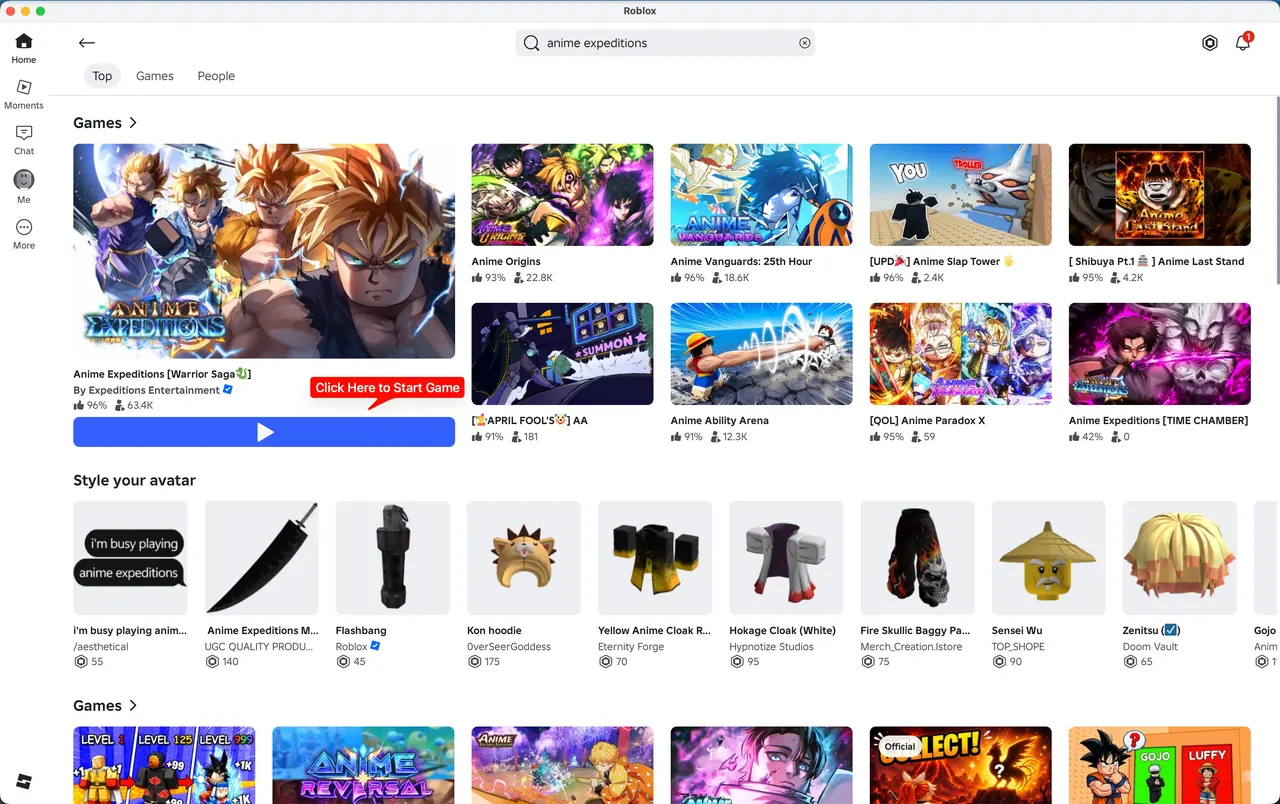Select the Anime Expeditions sword item
Screen dimensions: 1280x804
click(x=261, y=558)
